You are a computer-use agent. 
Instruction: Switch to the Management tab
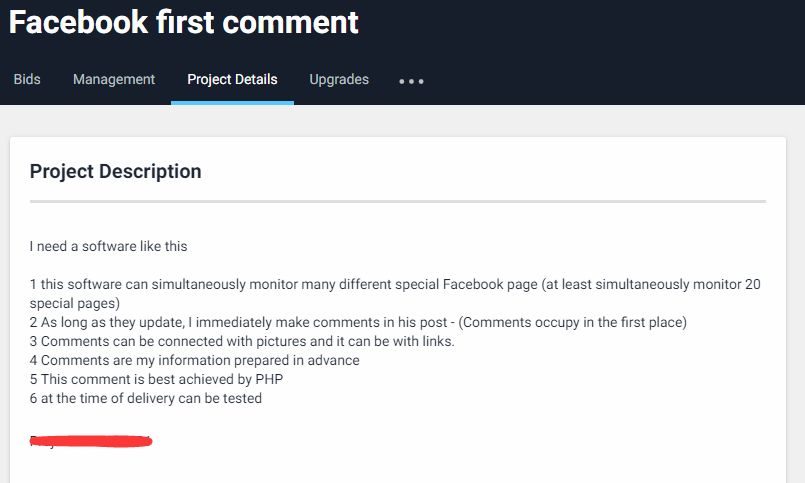(x=113, y=79)
